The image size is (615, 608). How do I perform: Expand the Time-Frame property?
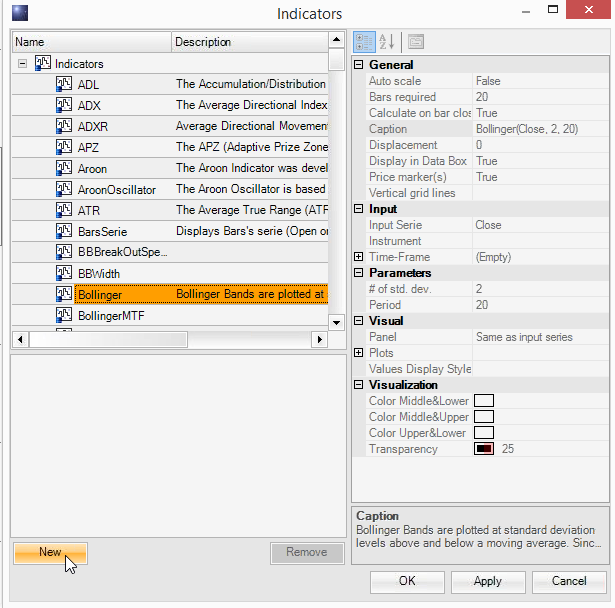(358, 257)
